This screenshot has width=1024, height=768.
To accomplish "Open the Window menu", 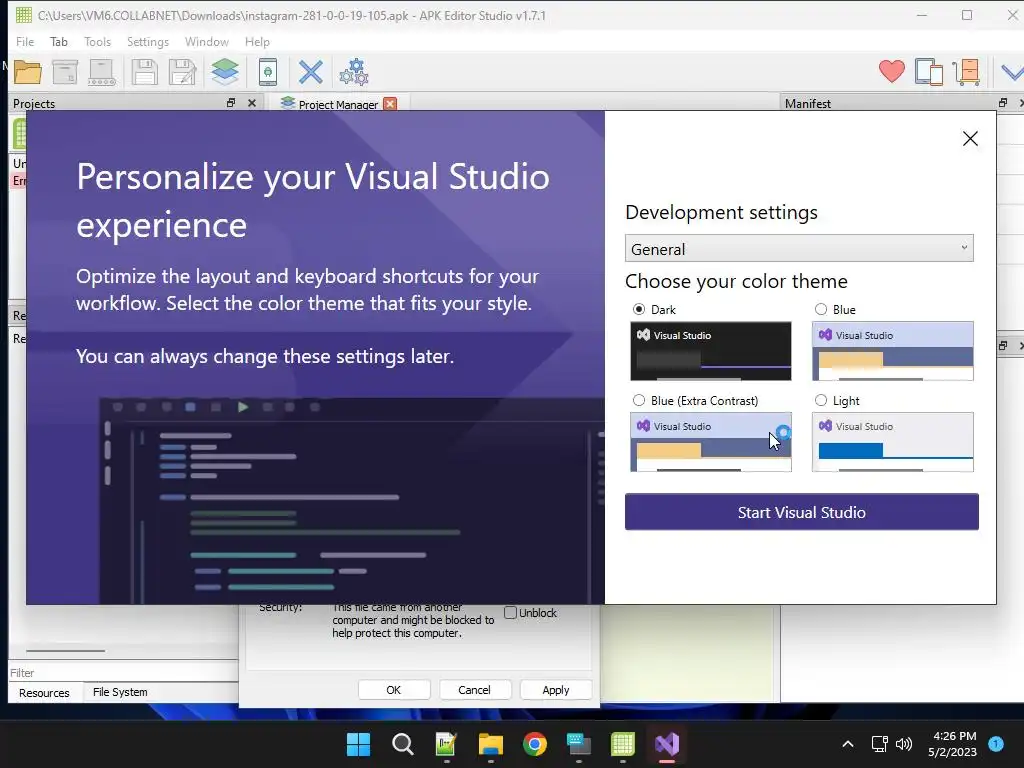I will click(x=206, y=42).
